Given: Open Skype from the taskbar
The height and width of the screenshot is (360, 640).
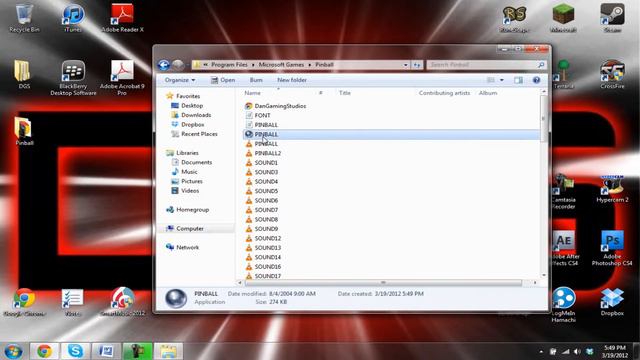Looking at the screenshot, I should click(x=75, y=351).
